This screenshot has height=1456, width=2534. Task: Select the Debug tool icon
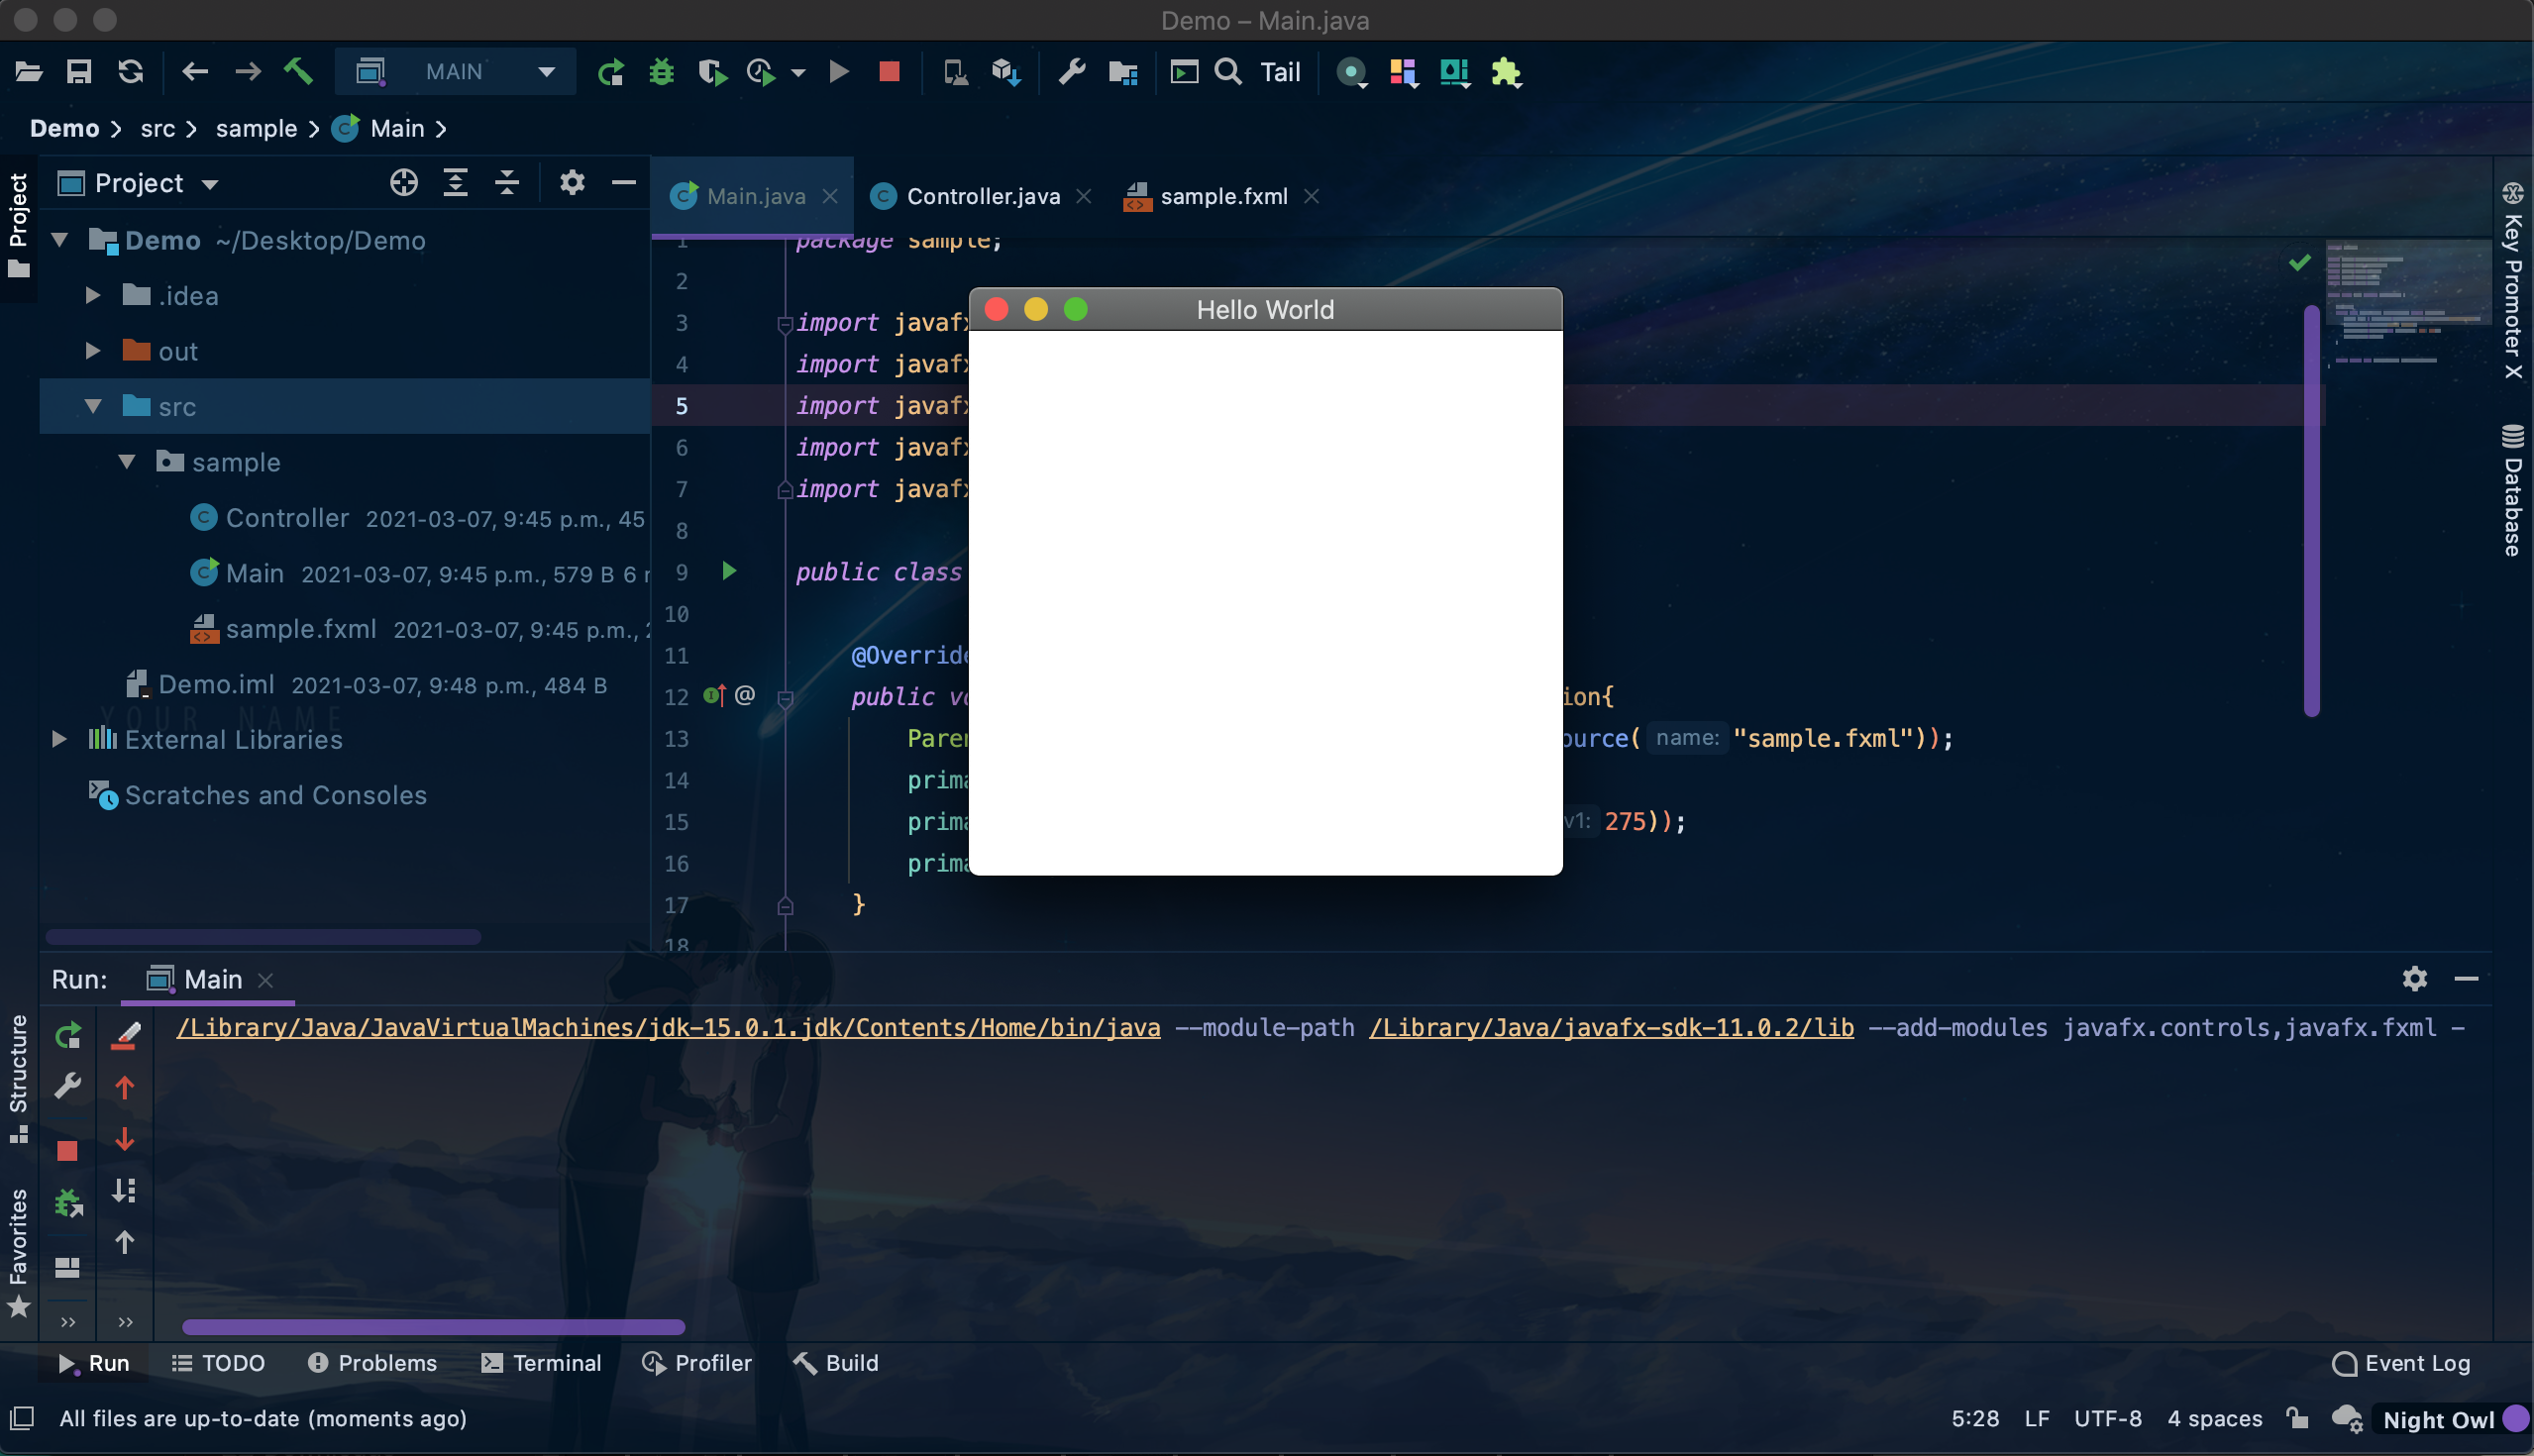[661, 72]
